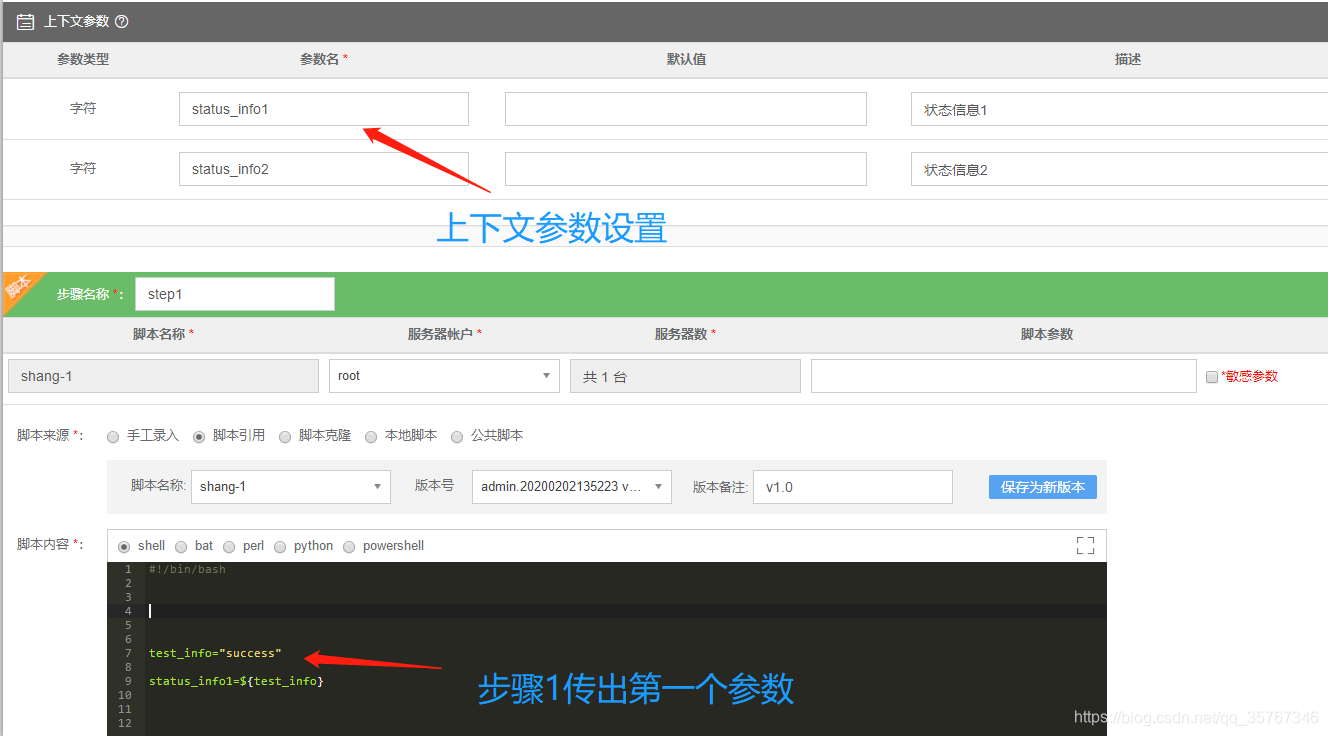Select 手工录入 script source
1328x736 pixels.
pyautogui.click(x=113, y=436)
